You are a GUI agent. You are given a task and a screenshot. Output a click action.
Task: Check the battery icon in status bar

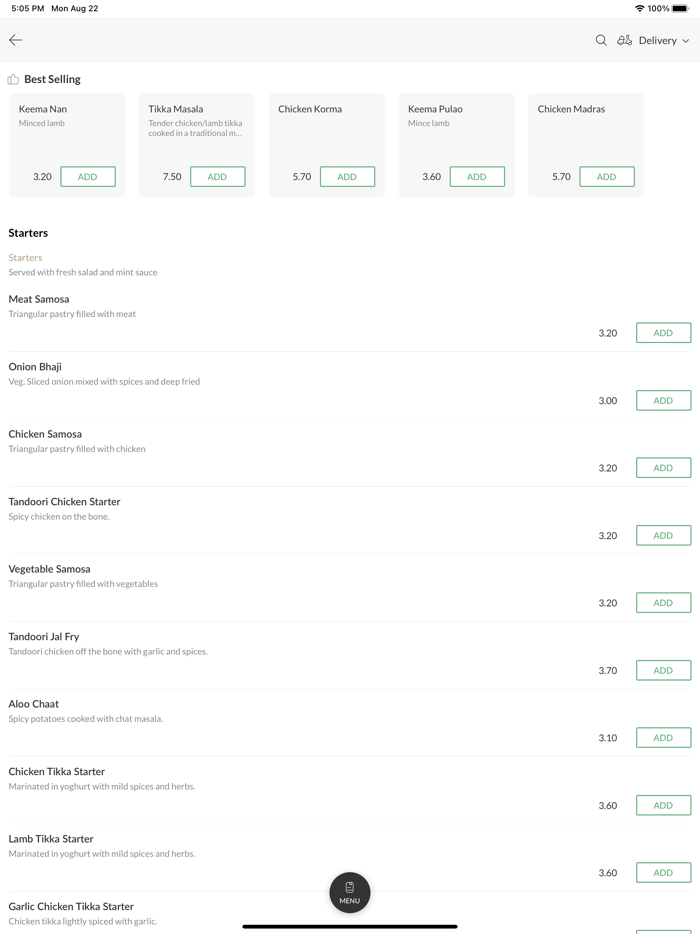coord(681,8)
